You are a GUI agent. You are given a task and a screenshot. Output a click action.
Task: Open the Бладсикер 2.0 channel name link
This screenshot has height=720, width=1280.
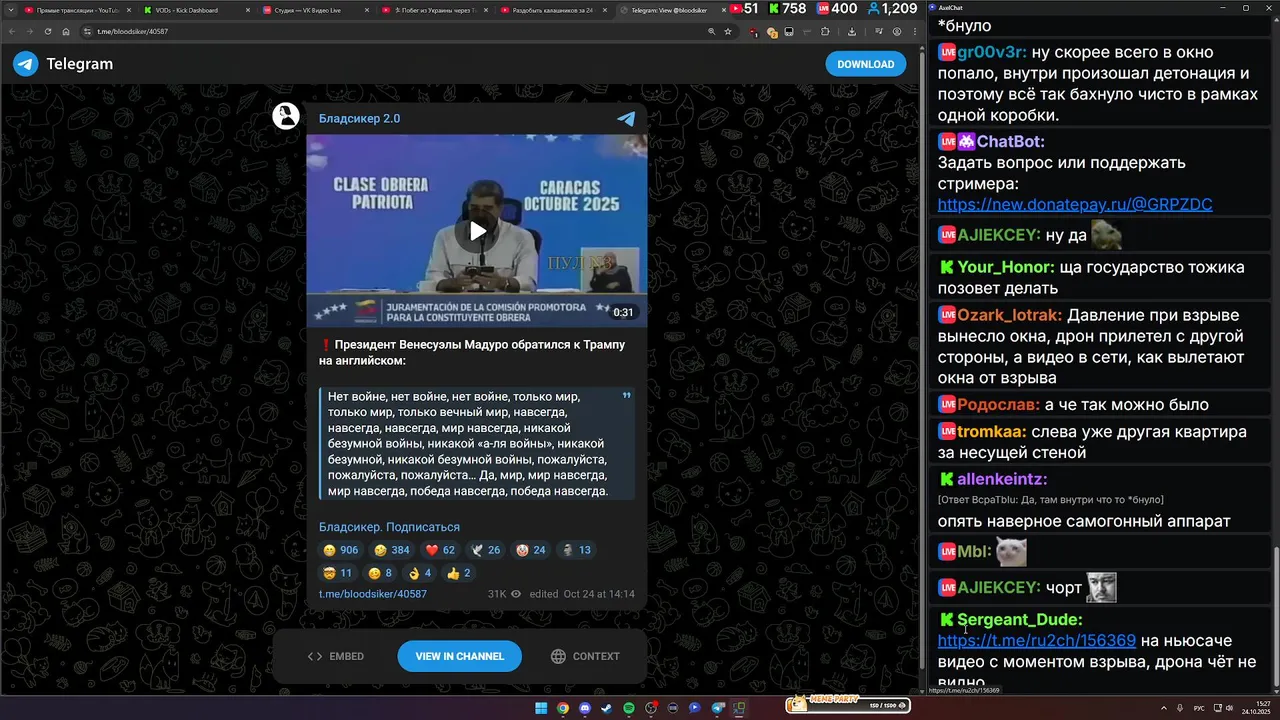359,118
